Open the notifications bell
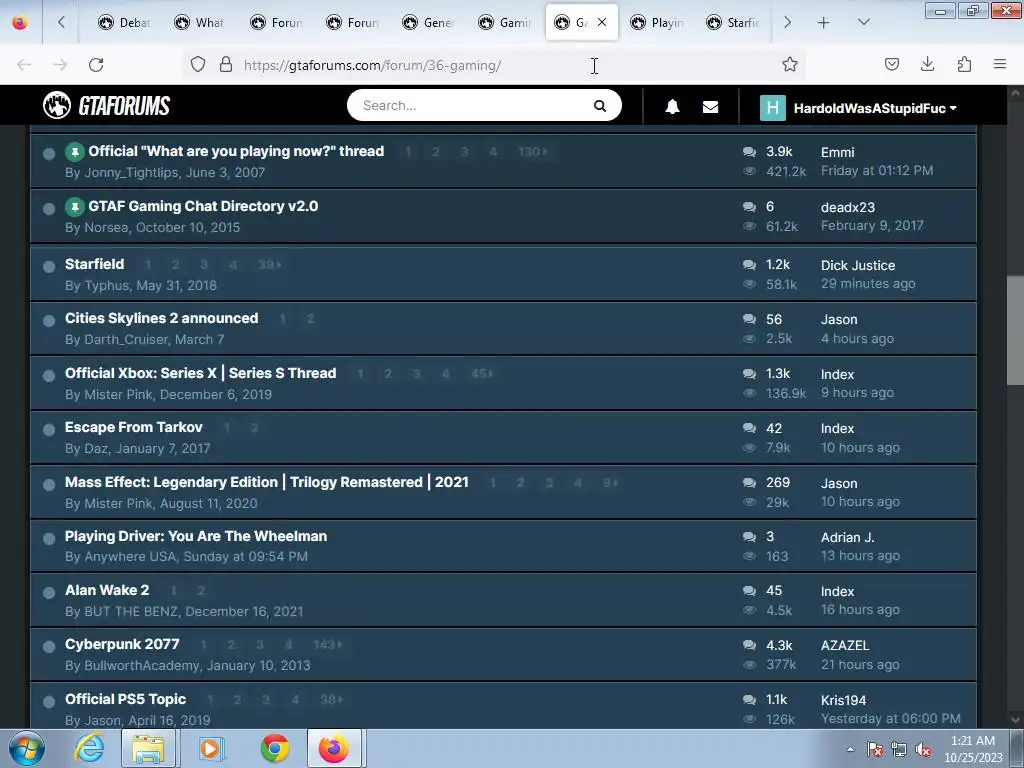This screenshot has width=1024, height=768. (x=672, y=106)
